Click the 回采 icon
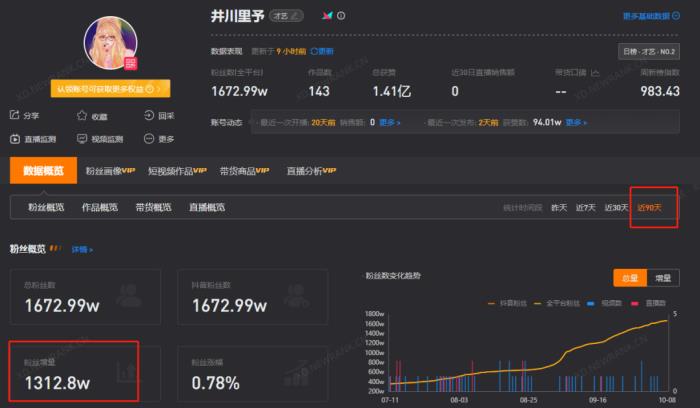This screenshot has width=700, height=408. [149, 117]
